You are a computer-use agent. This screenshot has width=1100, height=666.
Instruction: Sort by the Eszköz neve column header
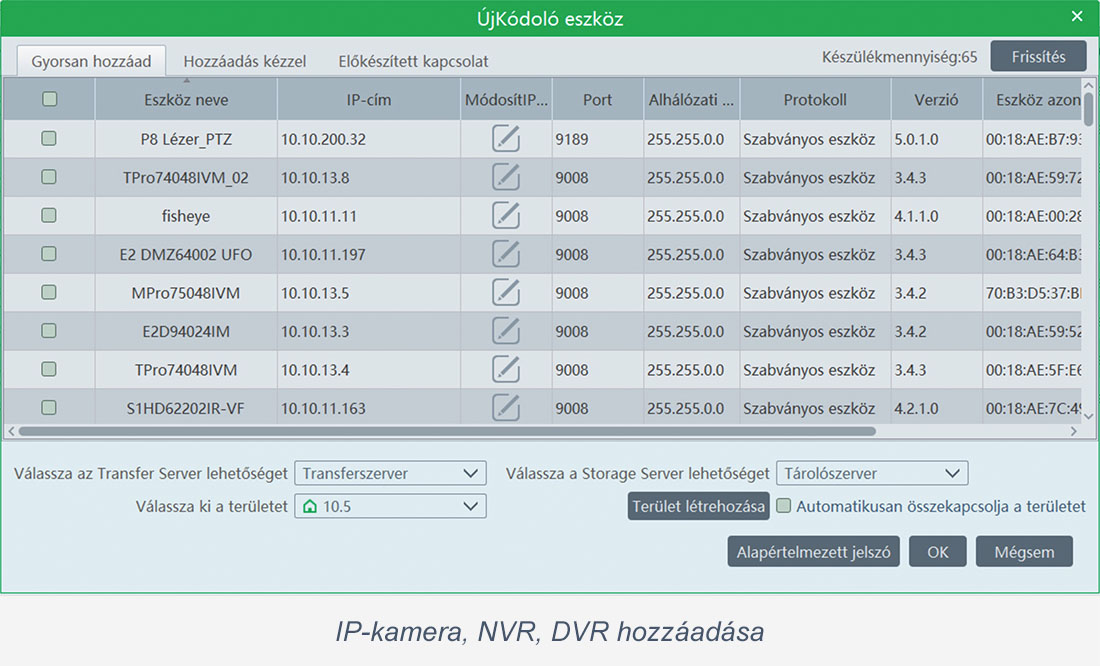tap(185, 100)
